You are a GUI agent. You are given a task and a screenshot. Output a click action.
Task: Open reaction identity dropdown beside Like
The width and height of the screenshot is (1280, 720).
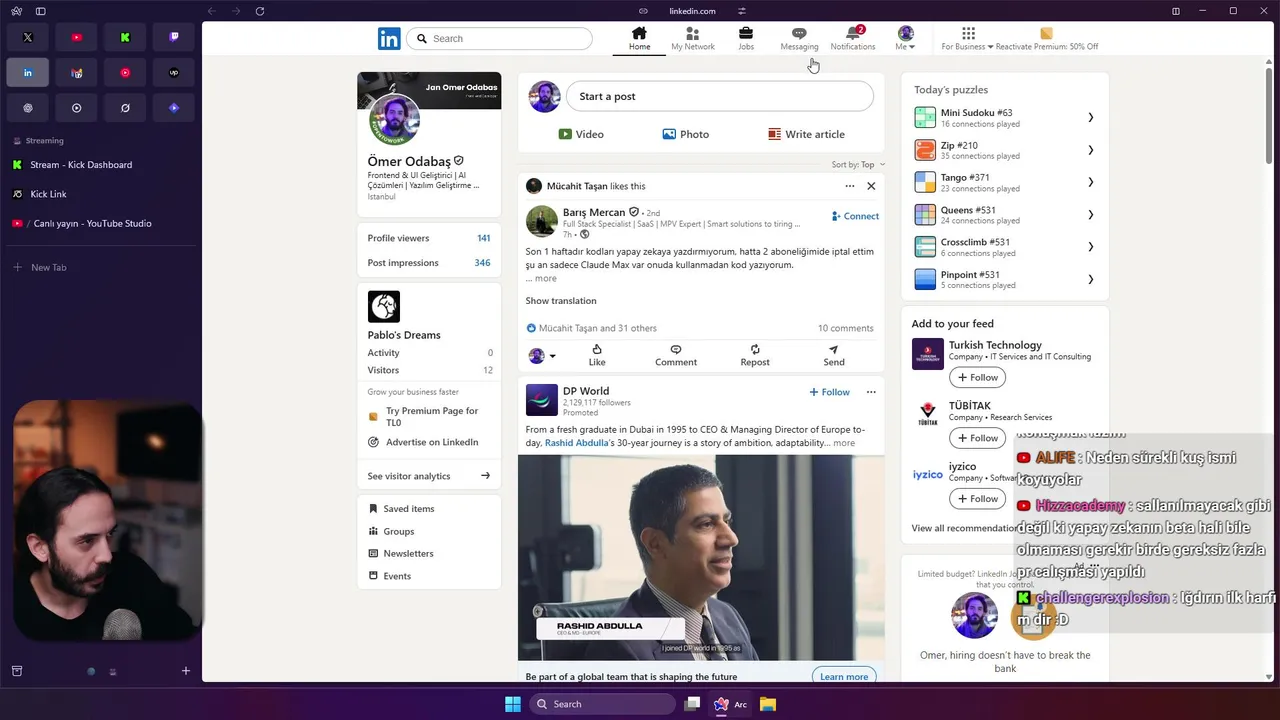tap(542, 356)
